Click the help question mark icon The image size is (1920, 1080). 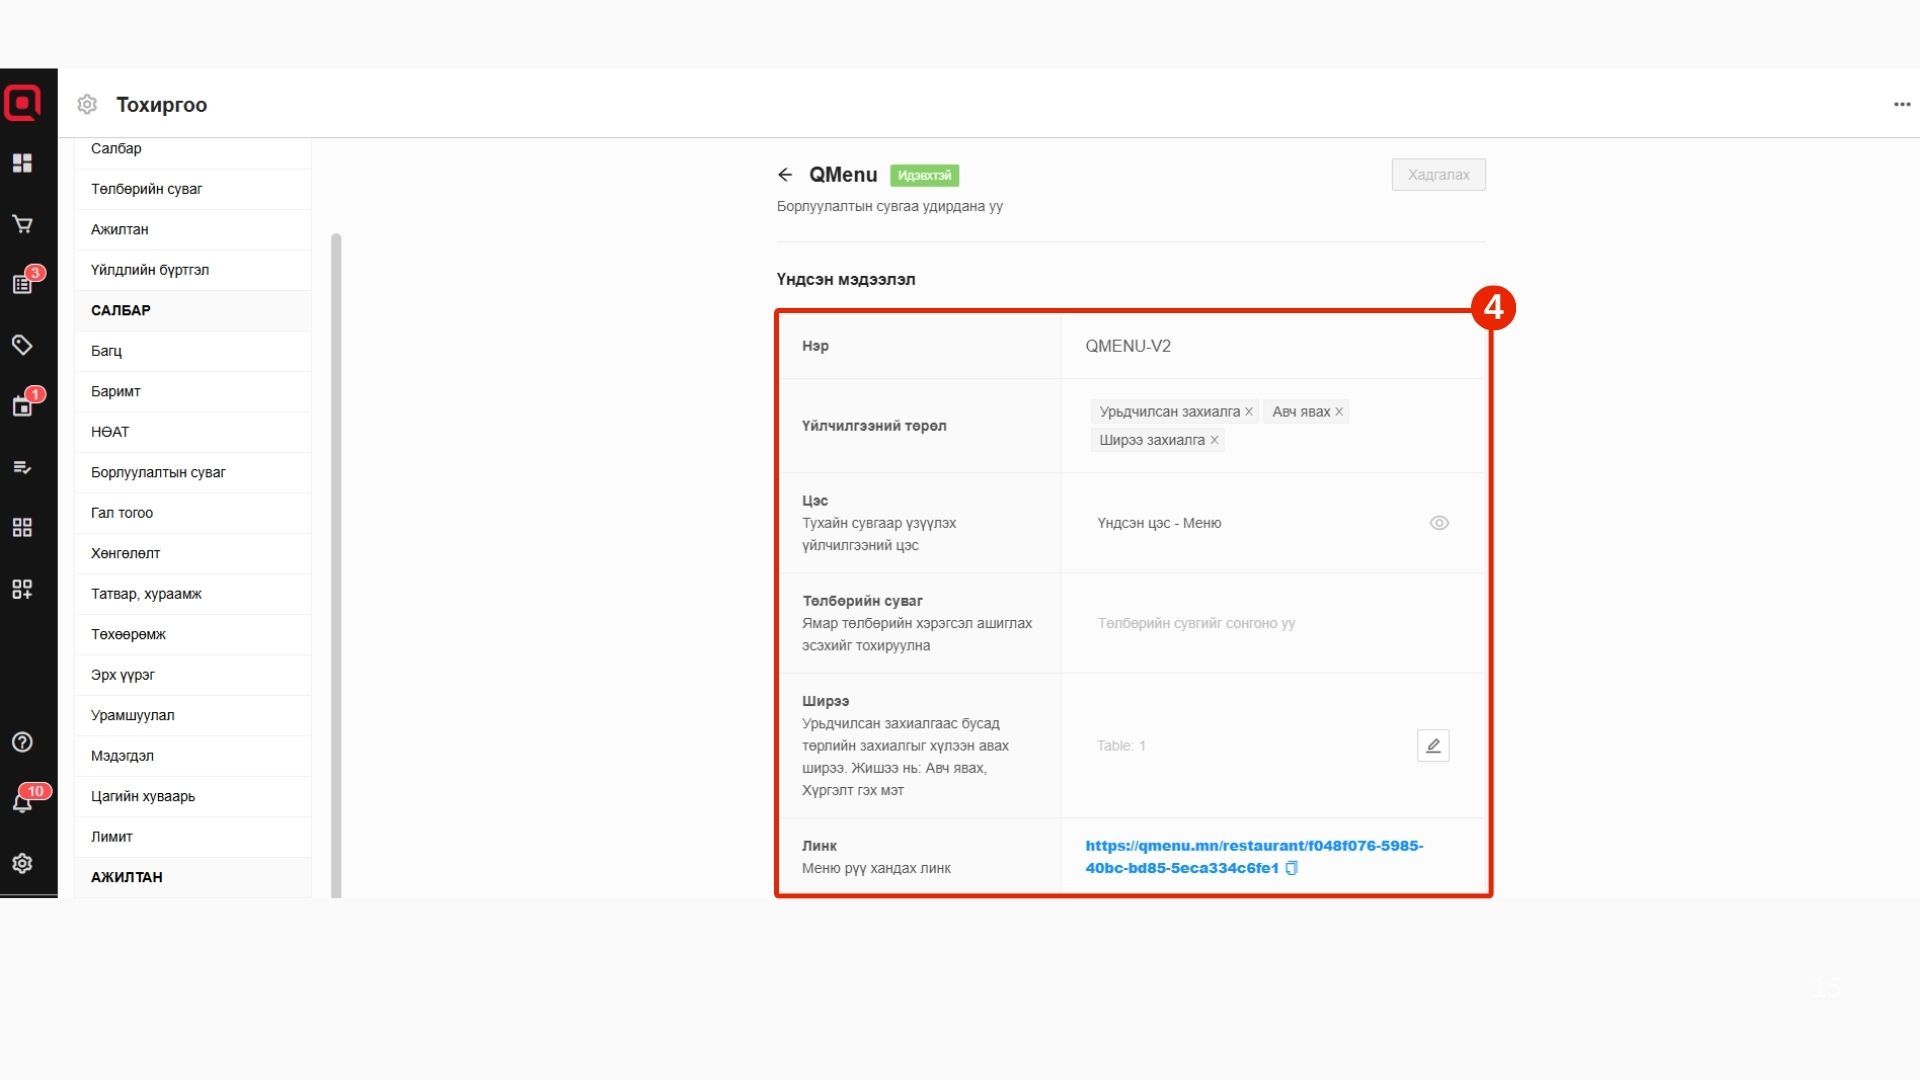pyautogui.click(x=22, y=742)
